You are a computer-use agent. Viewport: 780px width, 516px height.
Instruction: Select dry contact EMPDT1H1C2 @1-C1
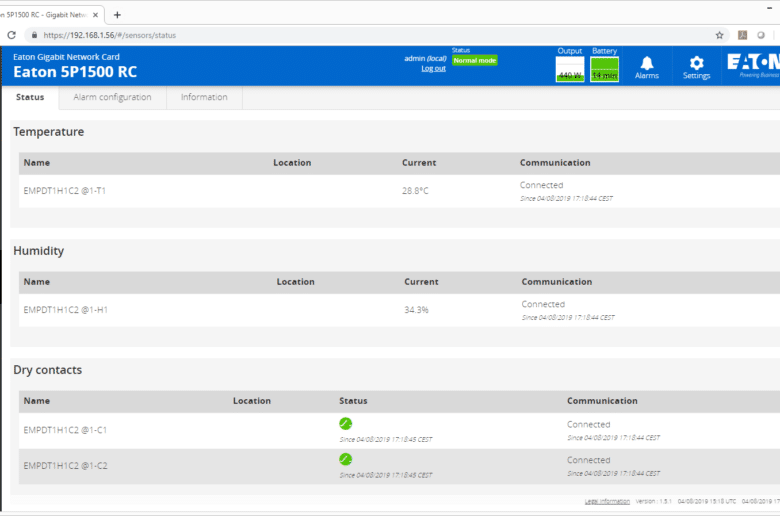(x=65, y=430)
